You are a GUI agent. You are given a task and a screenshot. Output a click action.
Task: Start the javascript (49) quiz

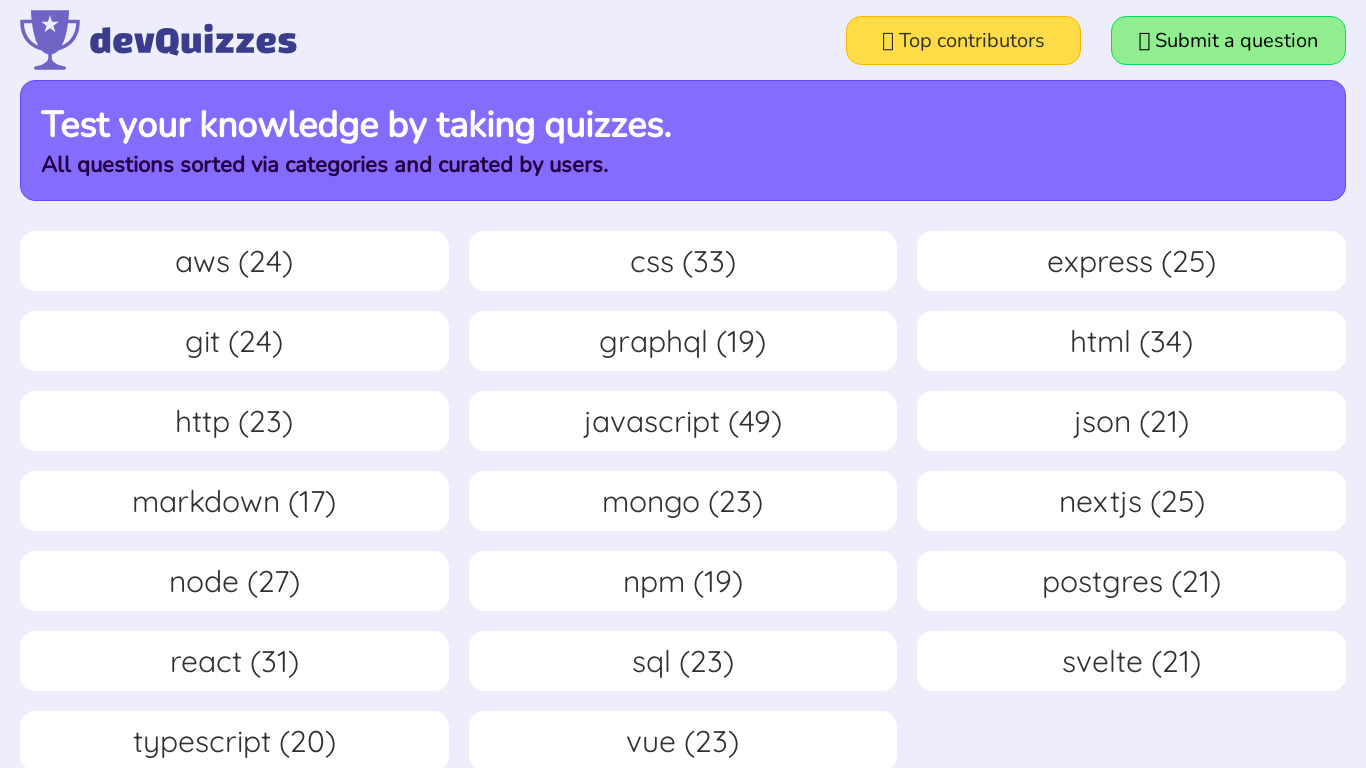click(x=683, y=422)
